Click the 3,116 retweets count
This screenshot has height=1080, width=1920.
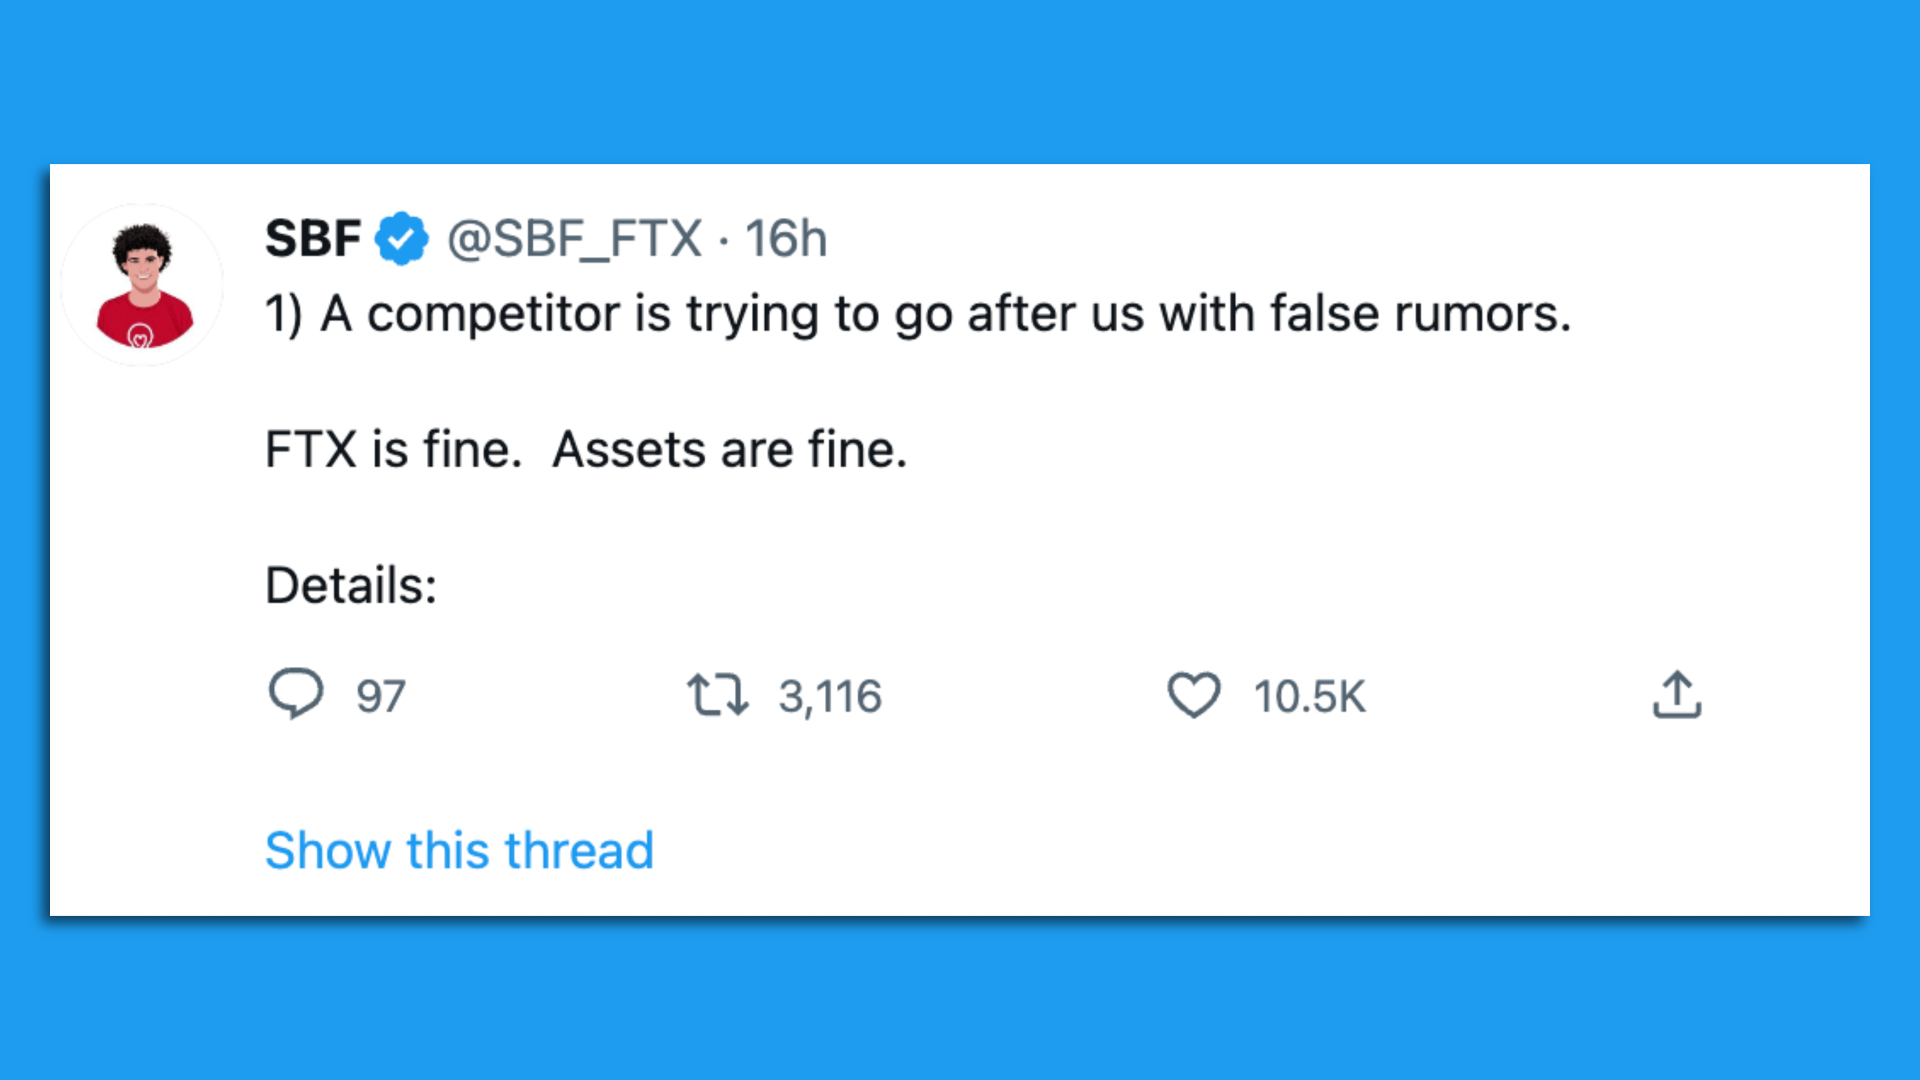coord(830,697)
